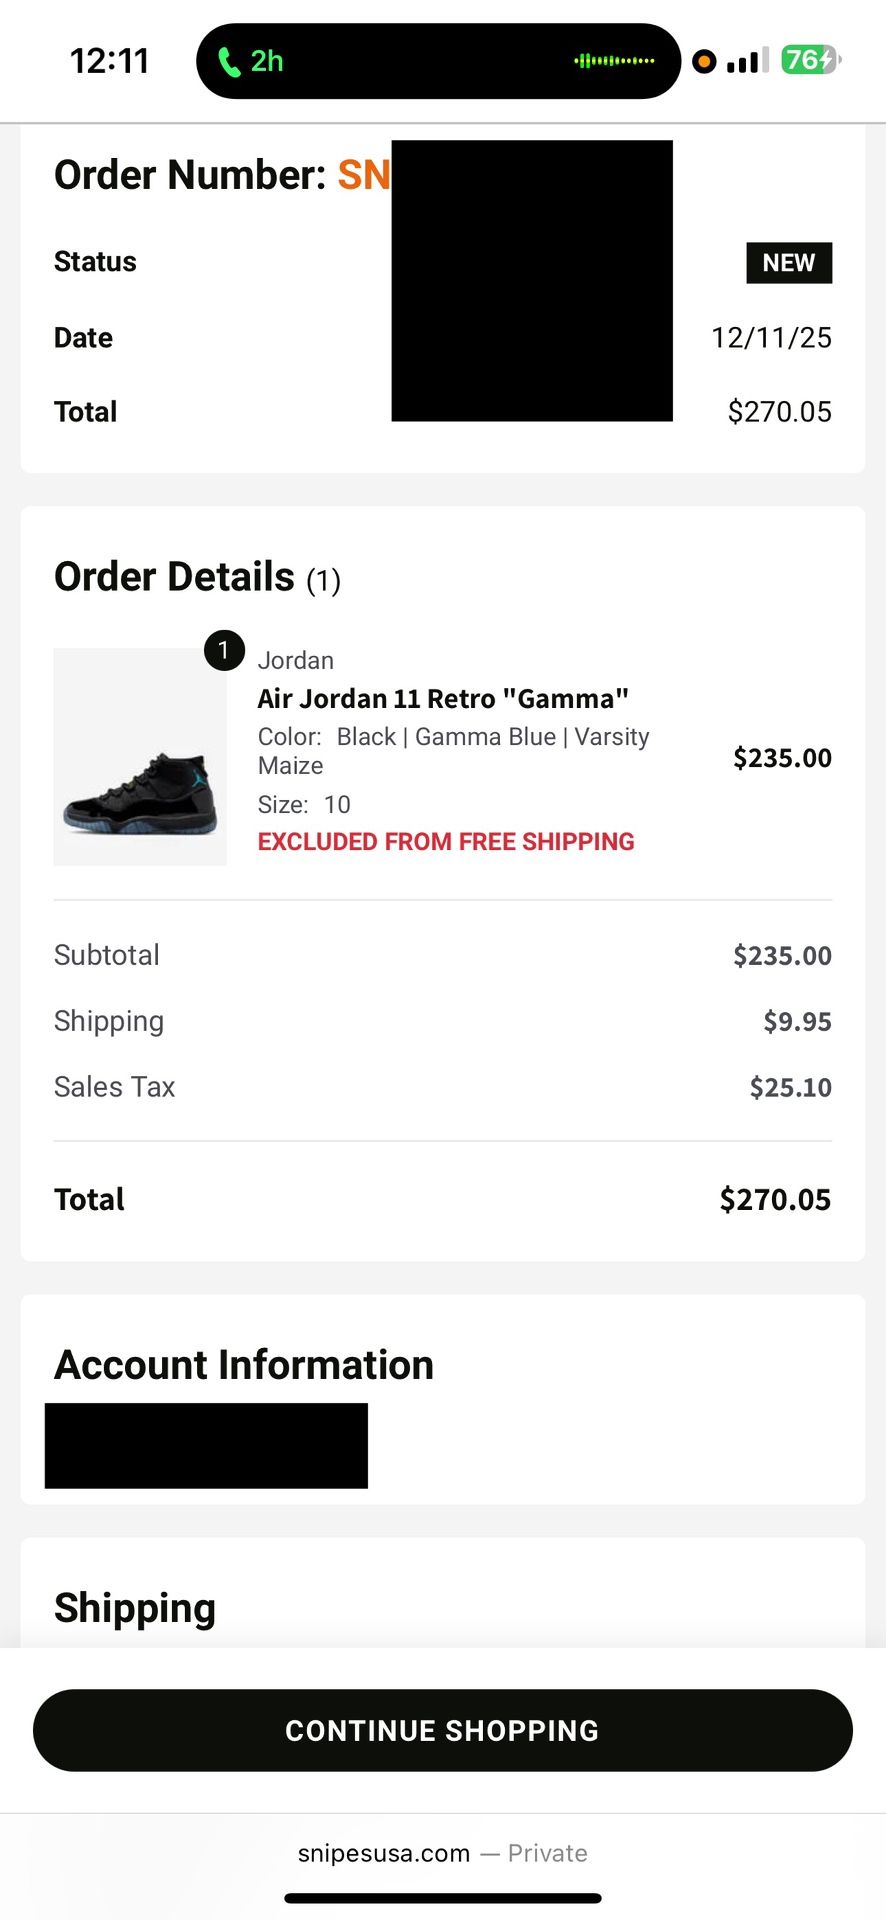Tap the Private browsing label
886x1920 pixels.
[x=547, y=1853]
